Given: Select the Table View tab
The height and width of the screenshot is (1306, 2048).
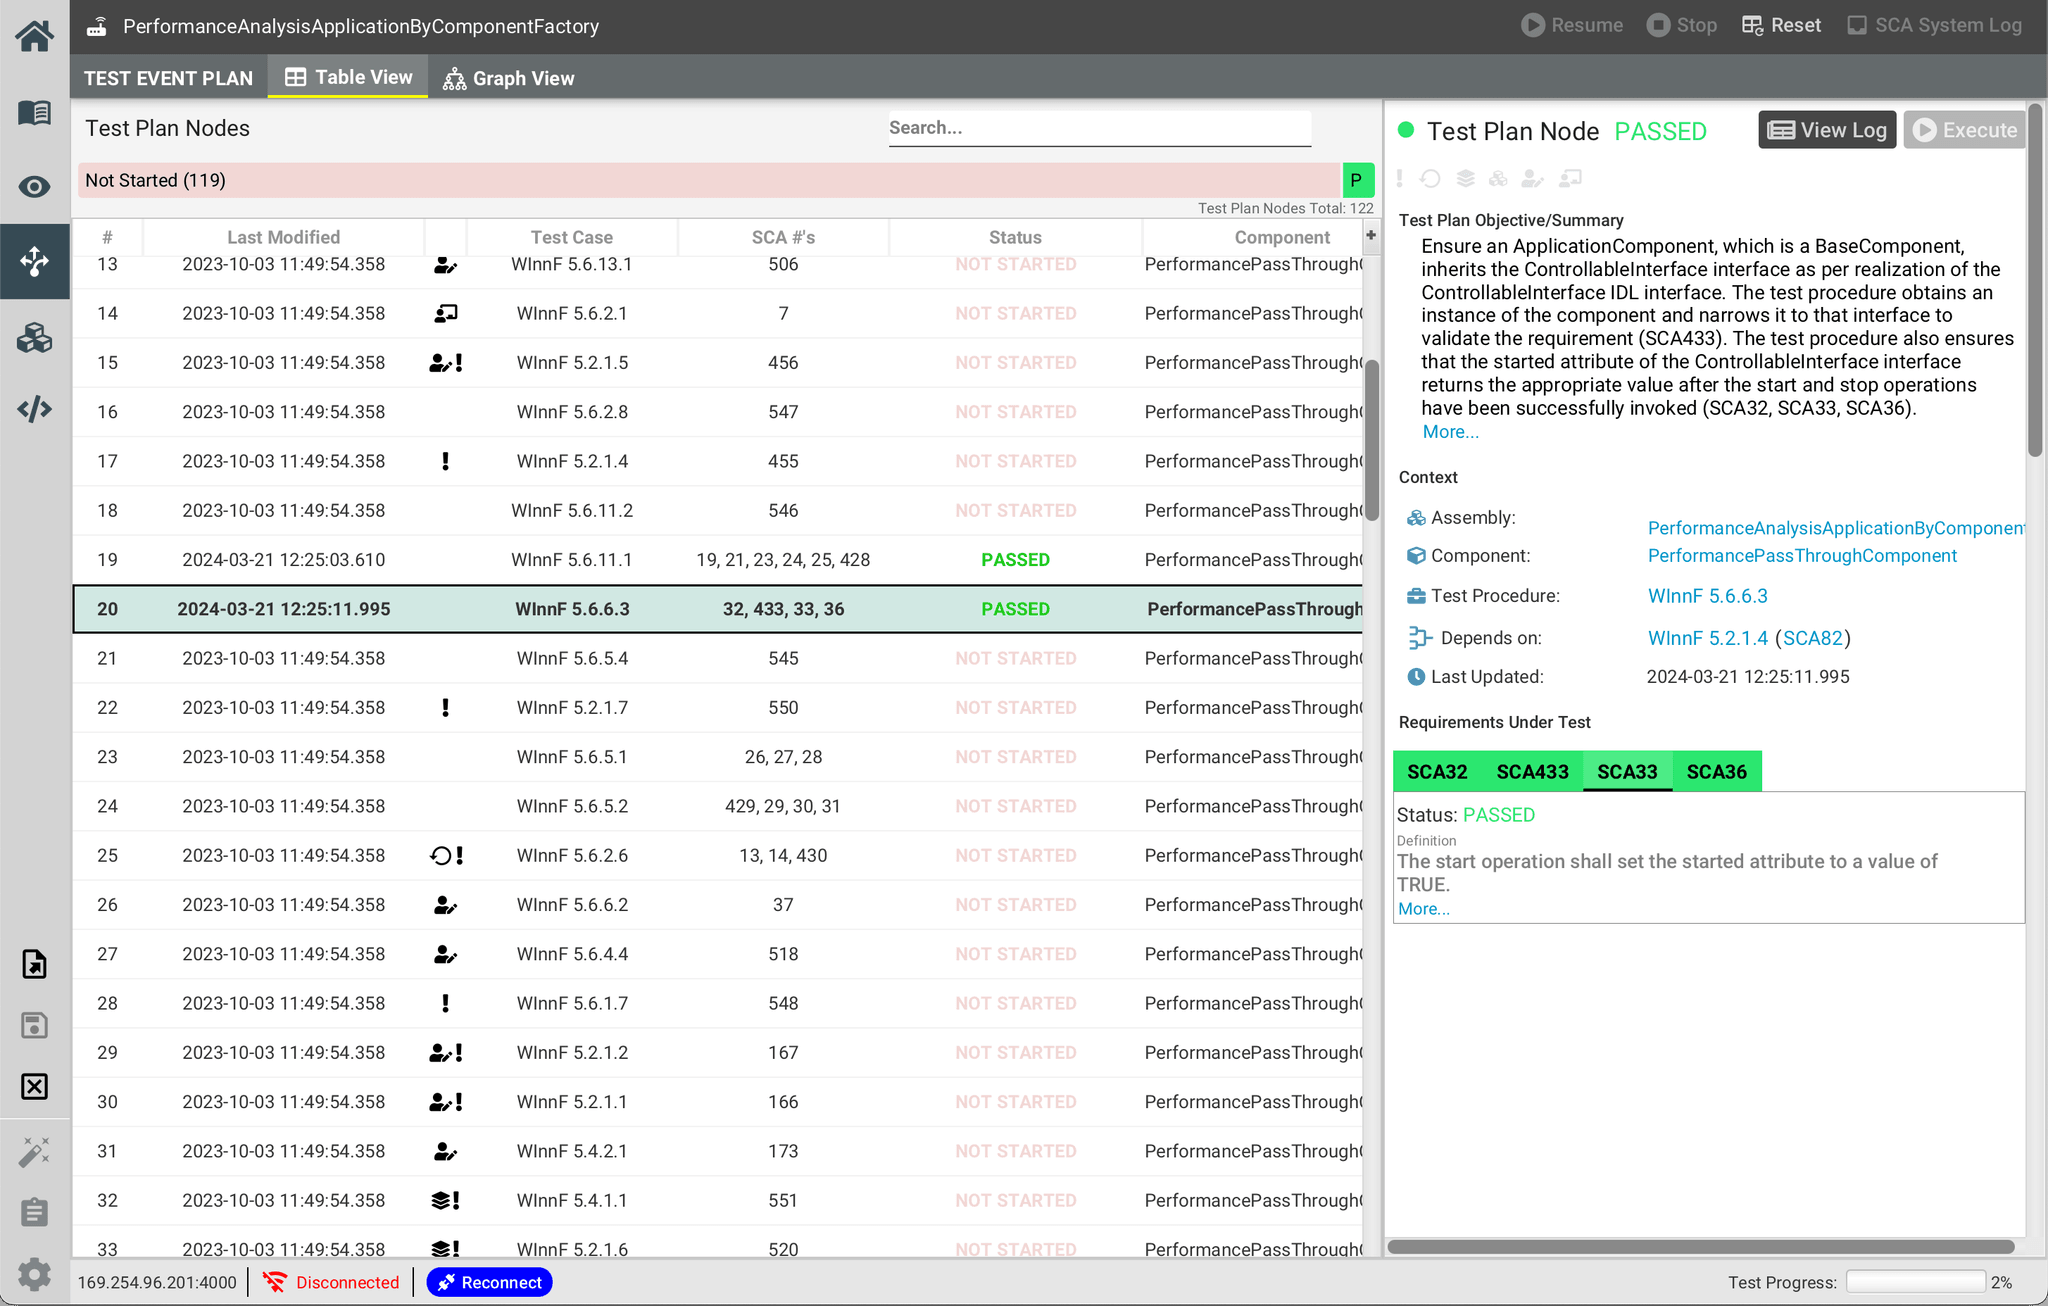Looking at the screenshot, I should pos(347,77).
